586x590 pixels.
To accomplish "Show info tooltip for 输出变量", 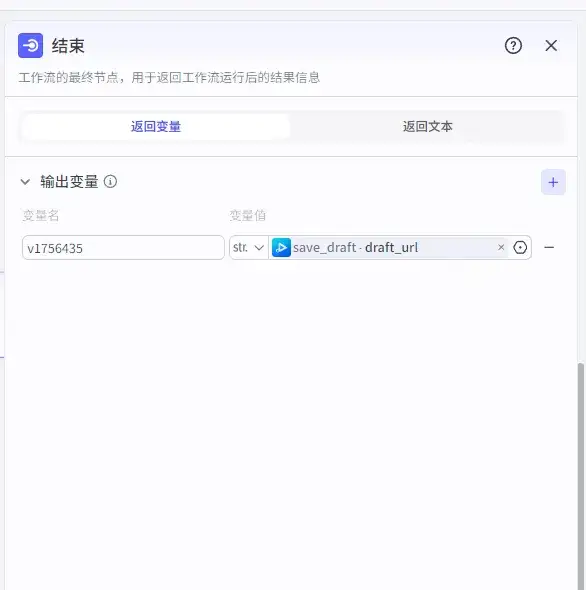I will [110, 182].
